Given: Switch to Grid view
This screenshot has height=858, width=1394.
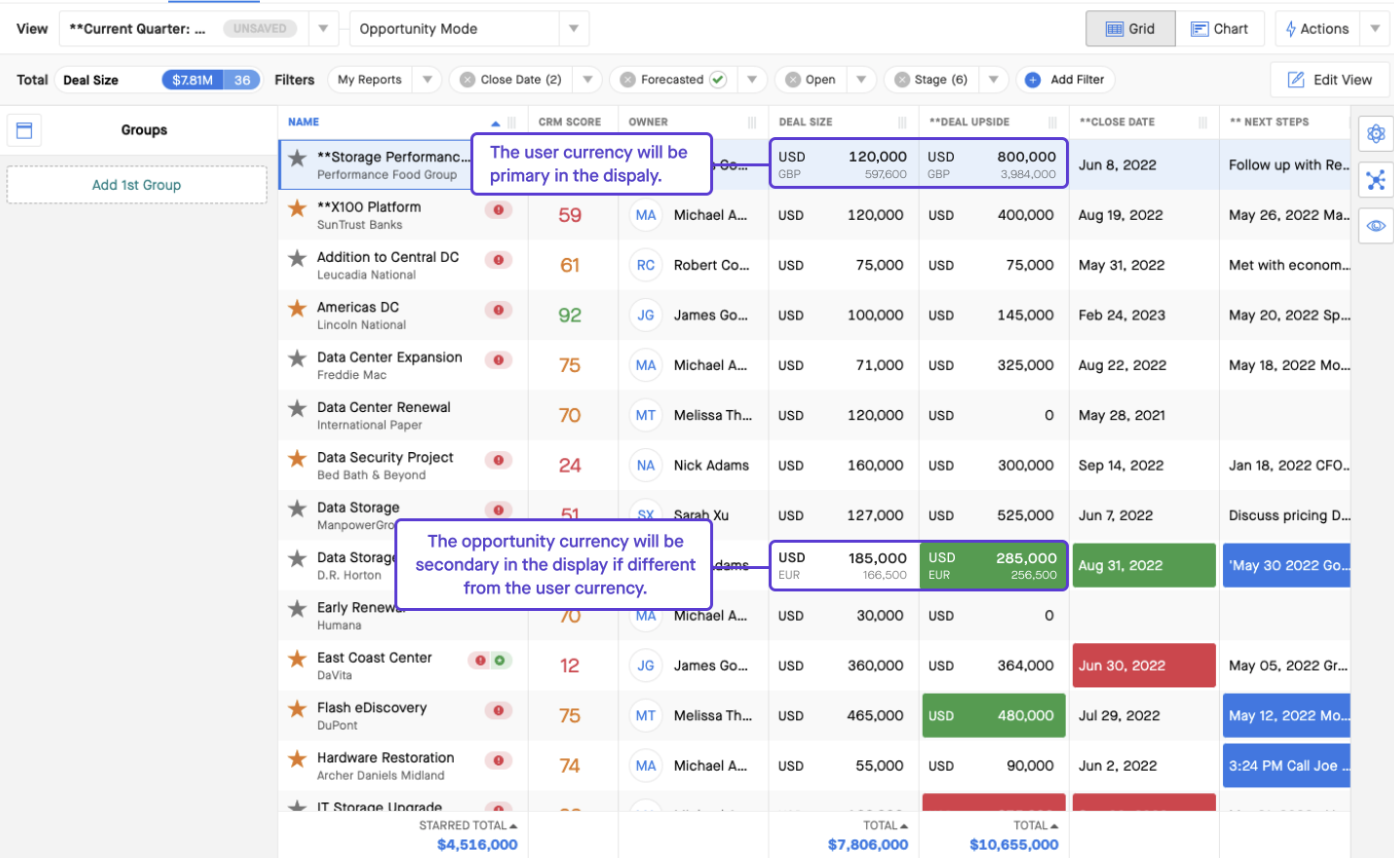Looking at the screenshot, I should click(1130, 29).
